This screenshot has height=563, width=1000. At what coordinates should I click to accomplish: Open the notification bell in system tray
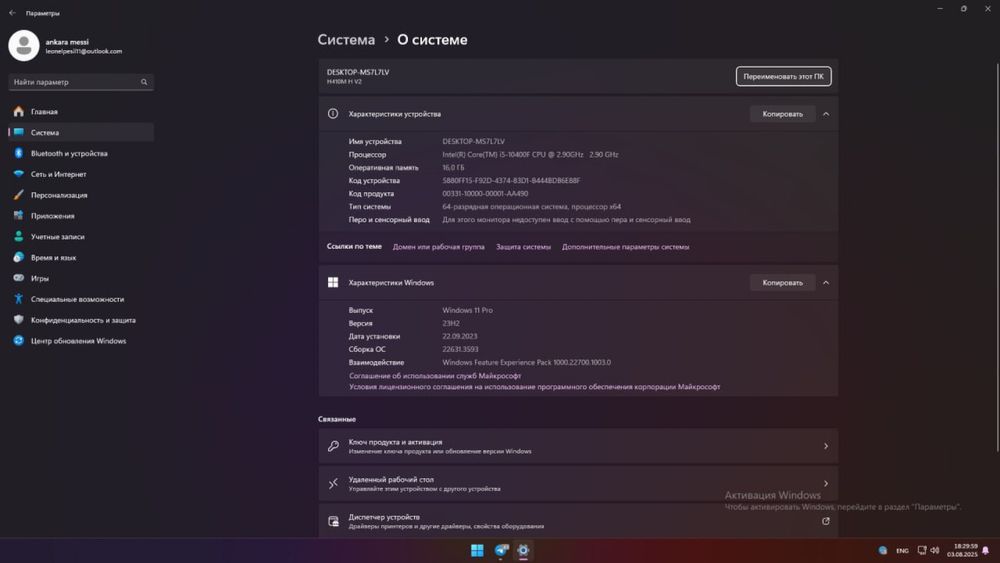point(985,550)
